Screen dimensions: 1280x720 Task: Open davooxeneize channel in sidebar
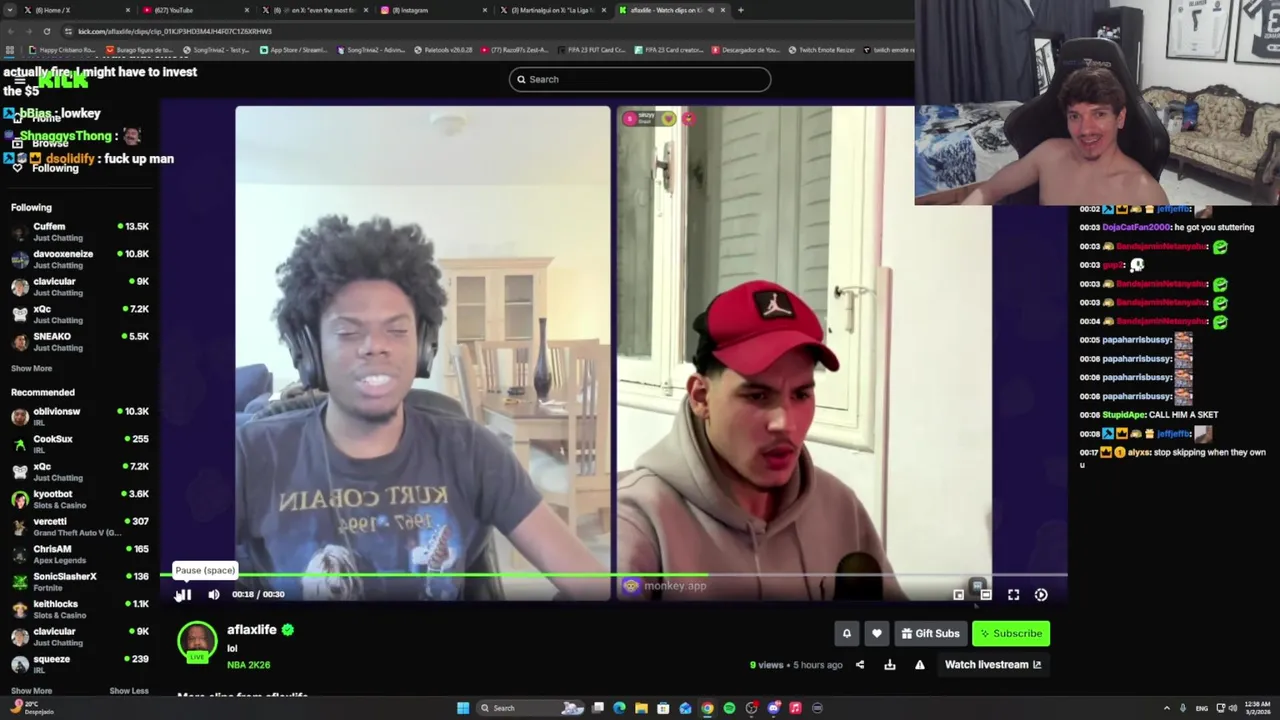[x=82, y=259]
